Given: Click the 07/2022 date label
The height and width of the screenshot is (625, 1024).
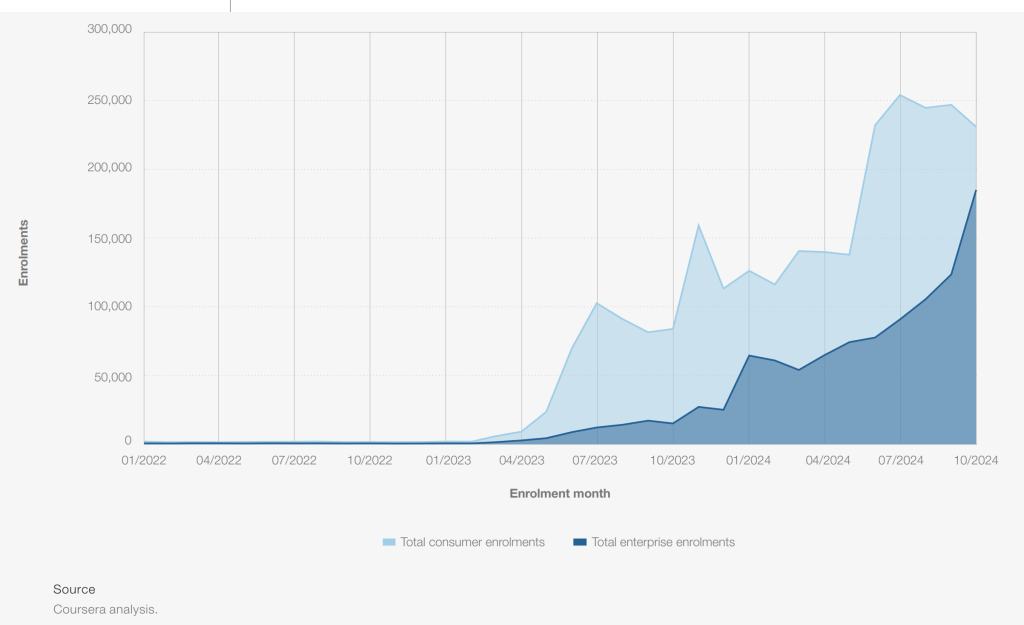Looking at the screenshot, I should [294, 461].
